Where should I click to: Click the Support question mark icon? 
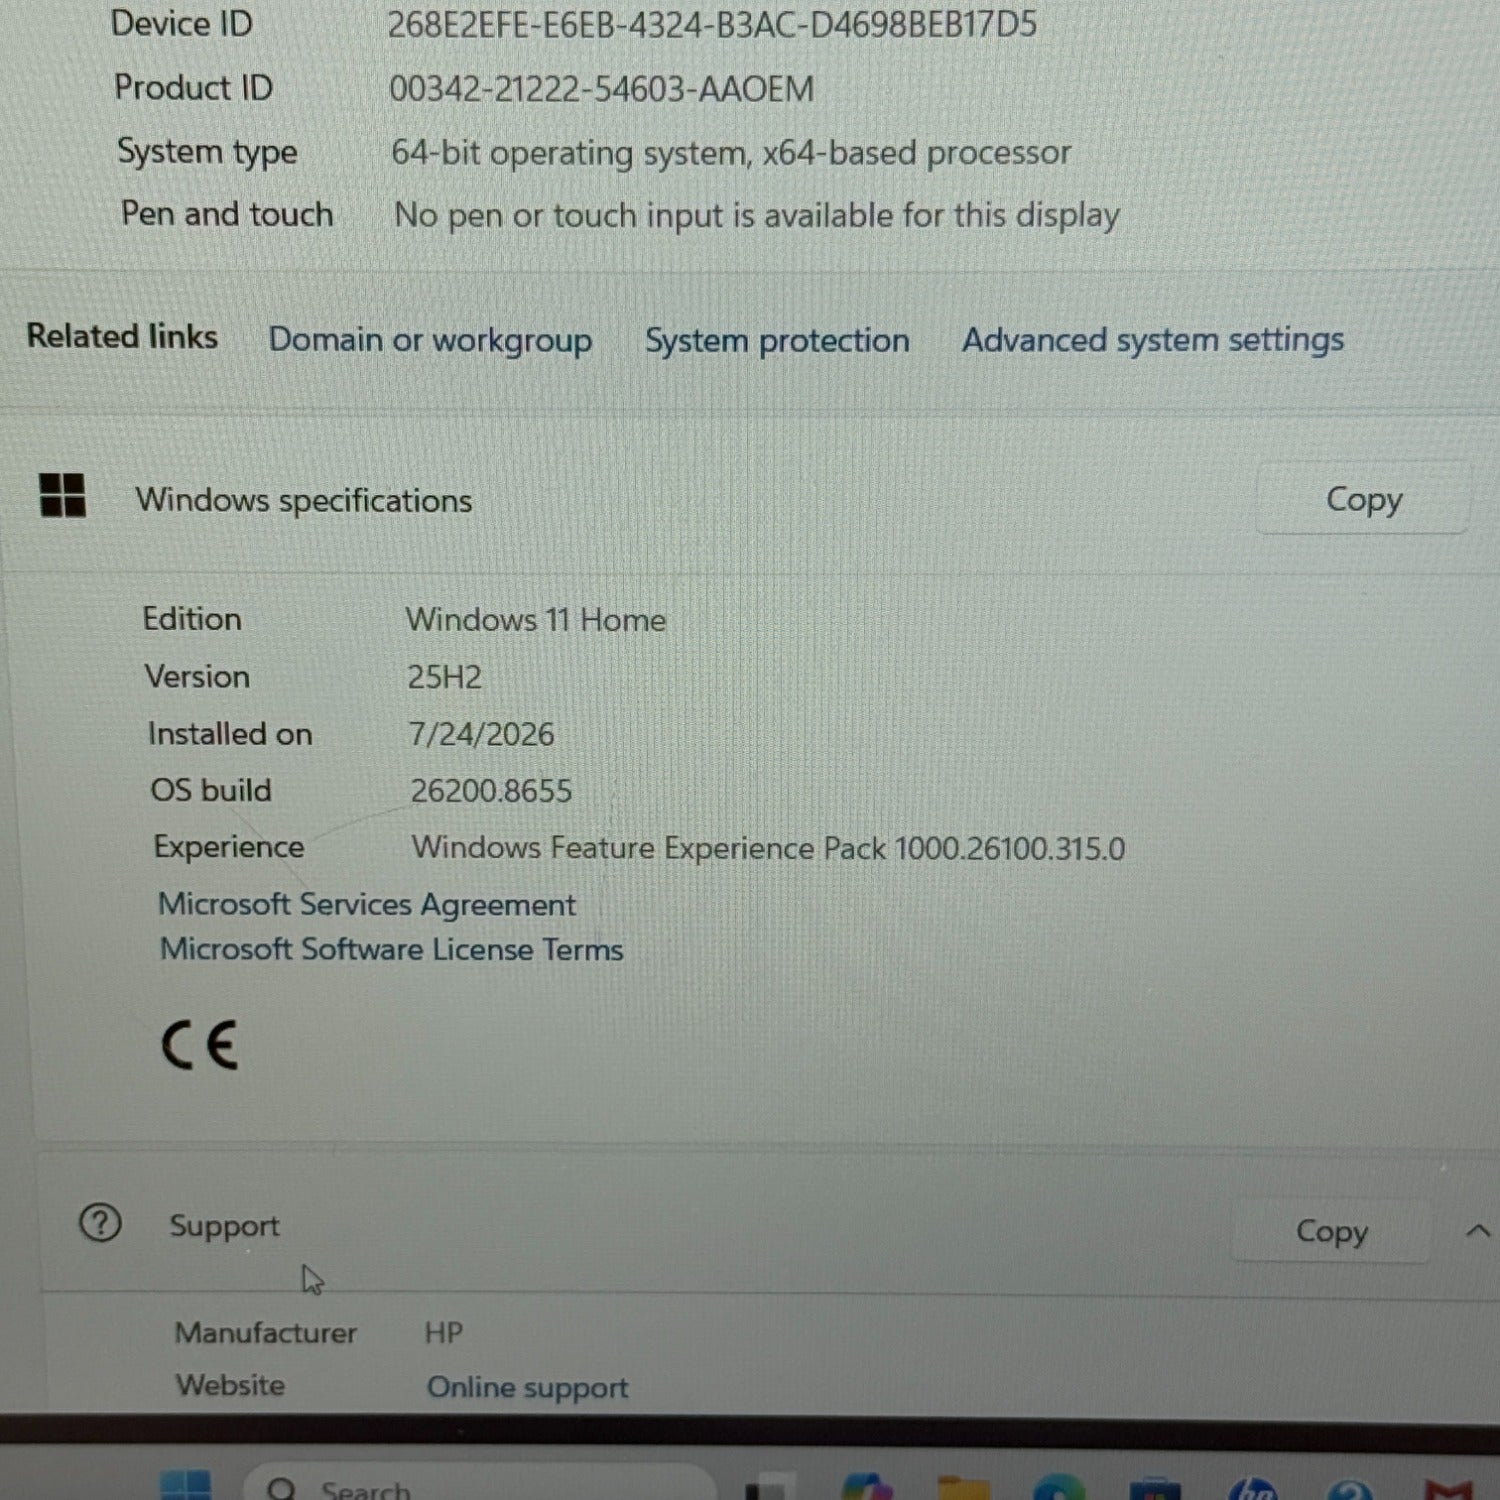tap(100, 1222)
